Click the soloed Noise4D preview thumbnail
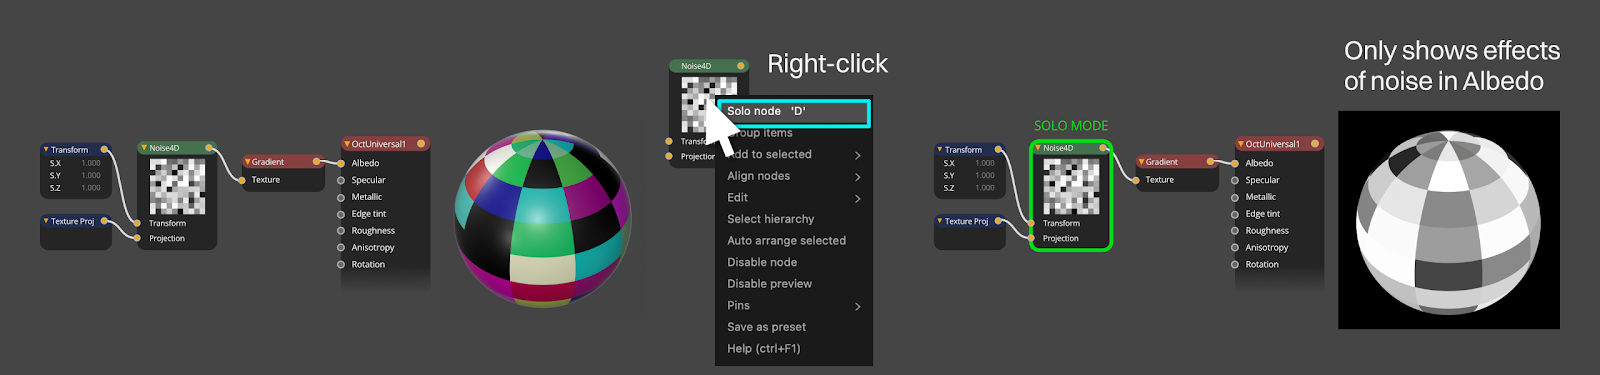Image resolution: width=1600 pixels, height=375 pixels. tap(1071, 186)
